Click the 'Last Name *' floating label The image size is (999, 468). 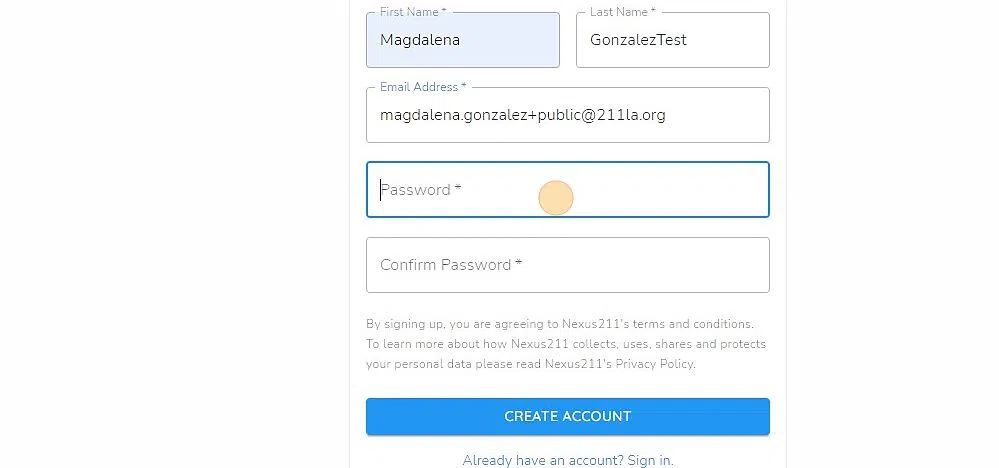click(x=622, y=12)
